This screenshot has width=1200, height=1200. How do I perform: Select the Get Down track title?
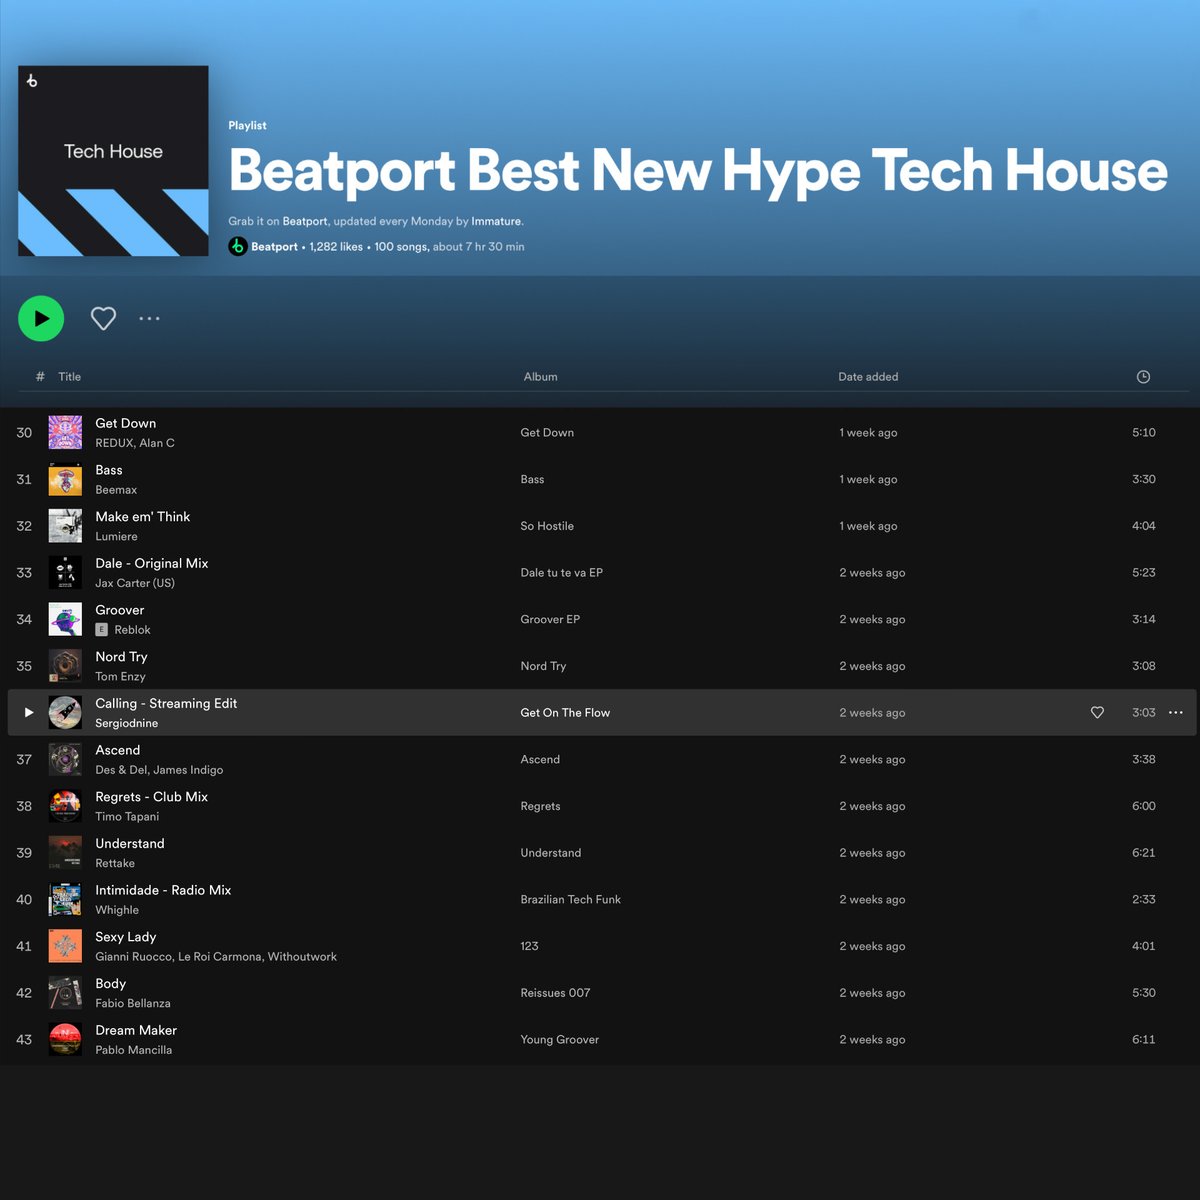pyautogui.click(x=125, y=423)
